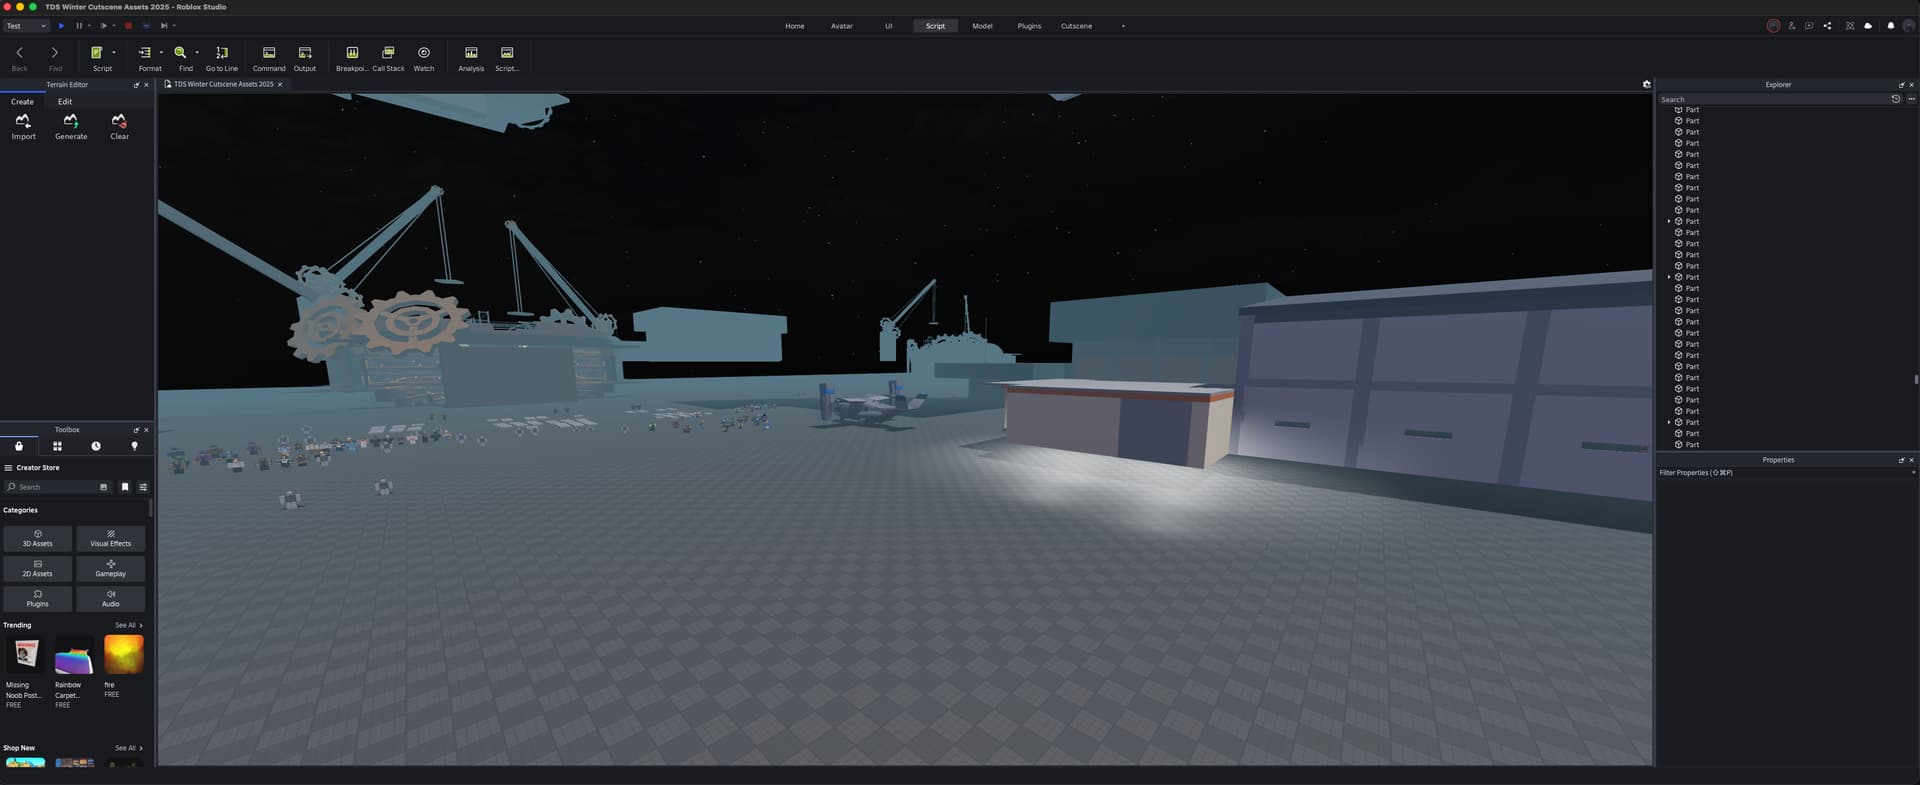Start playtest with the blue Play button
Image resolution: width=1920 pixels, height=785 pixels.
point(61,26)
